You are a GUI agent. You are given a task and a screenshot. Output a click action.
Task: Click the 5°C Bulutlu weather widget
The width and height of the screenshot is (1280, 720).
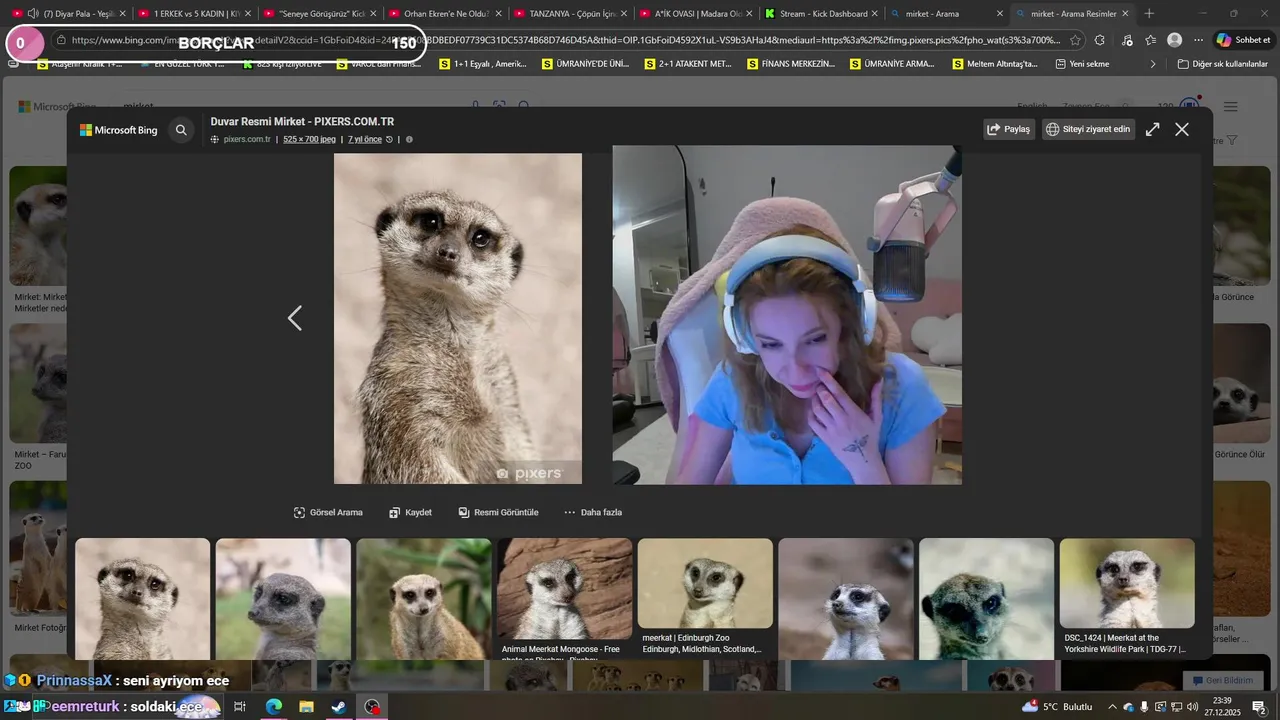tap(1058, 707)
